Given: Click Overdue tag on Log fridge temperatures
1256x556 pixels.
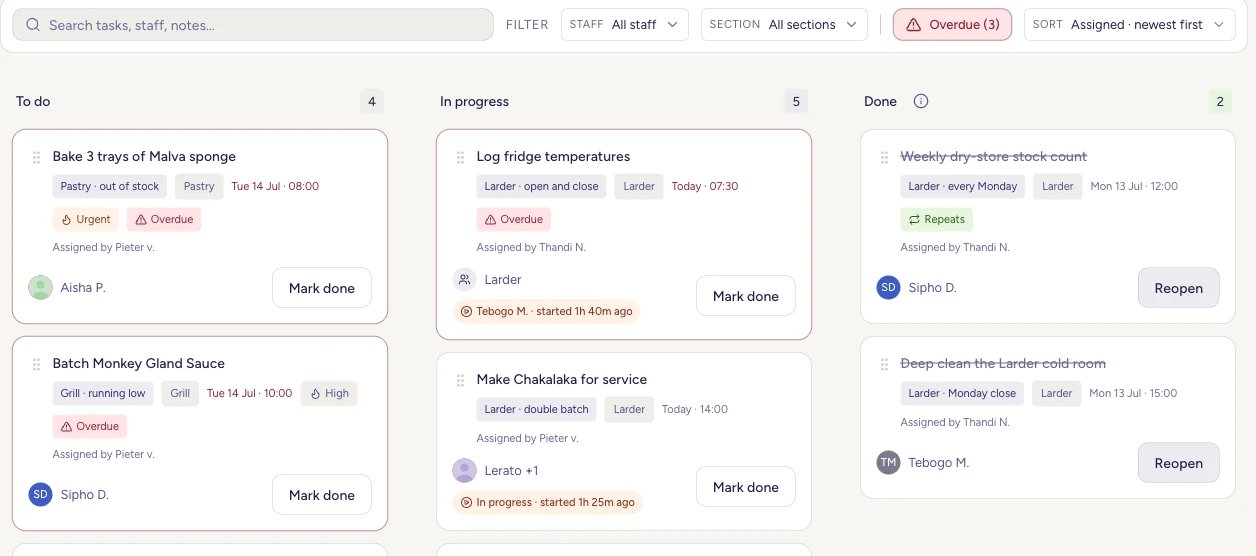Looking at the screenshot, I should (x=514, y=219).
